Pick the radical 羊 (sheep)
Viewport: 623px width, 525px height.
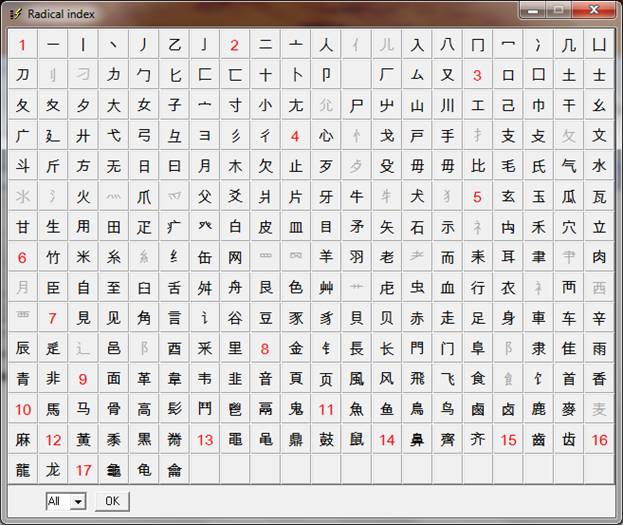point(326,257)
